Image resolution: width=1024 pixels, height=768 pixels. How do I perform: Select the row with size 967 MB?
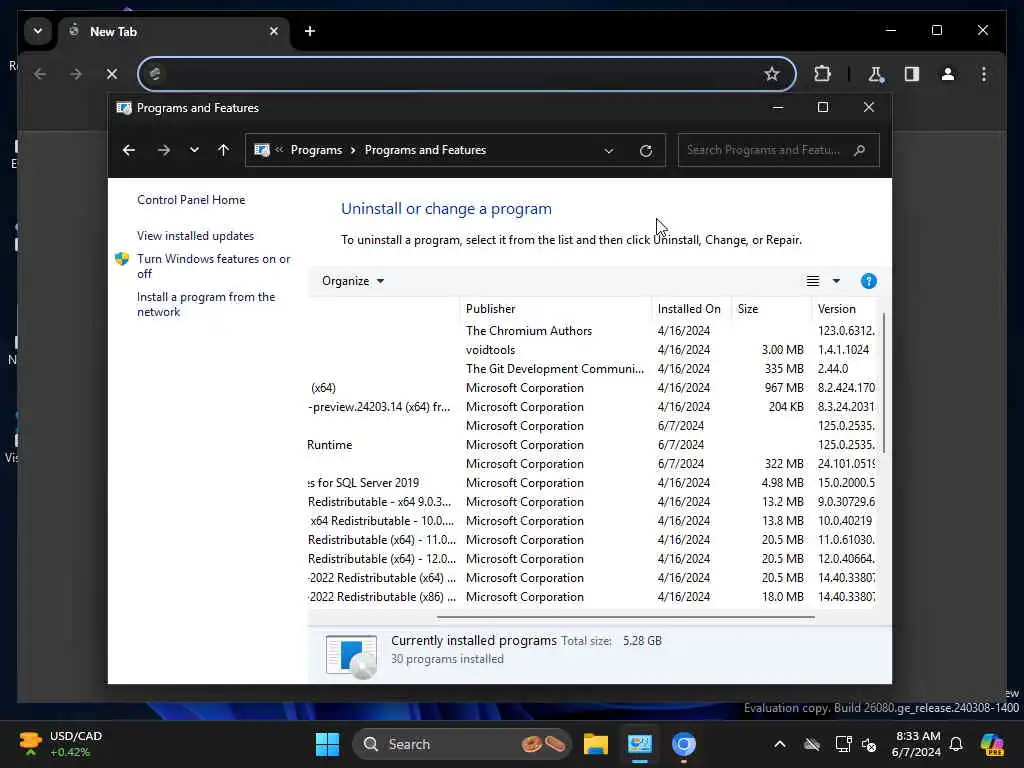[591, 388]
